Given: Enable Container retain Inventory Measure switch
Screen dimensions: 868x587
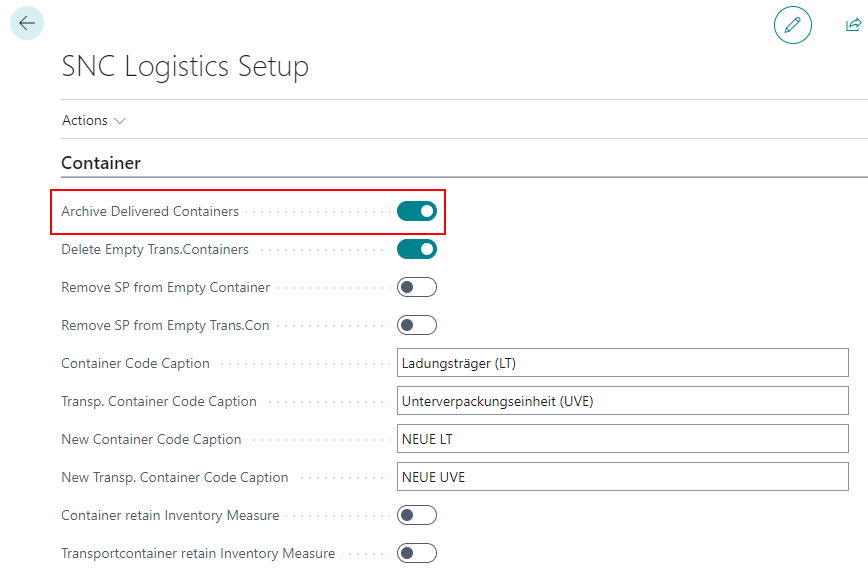Looking at the screenshot, I should (417, 515).
